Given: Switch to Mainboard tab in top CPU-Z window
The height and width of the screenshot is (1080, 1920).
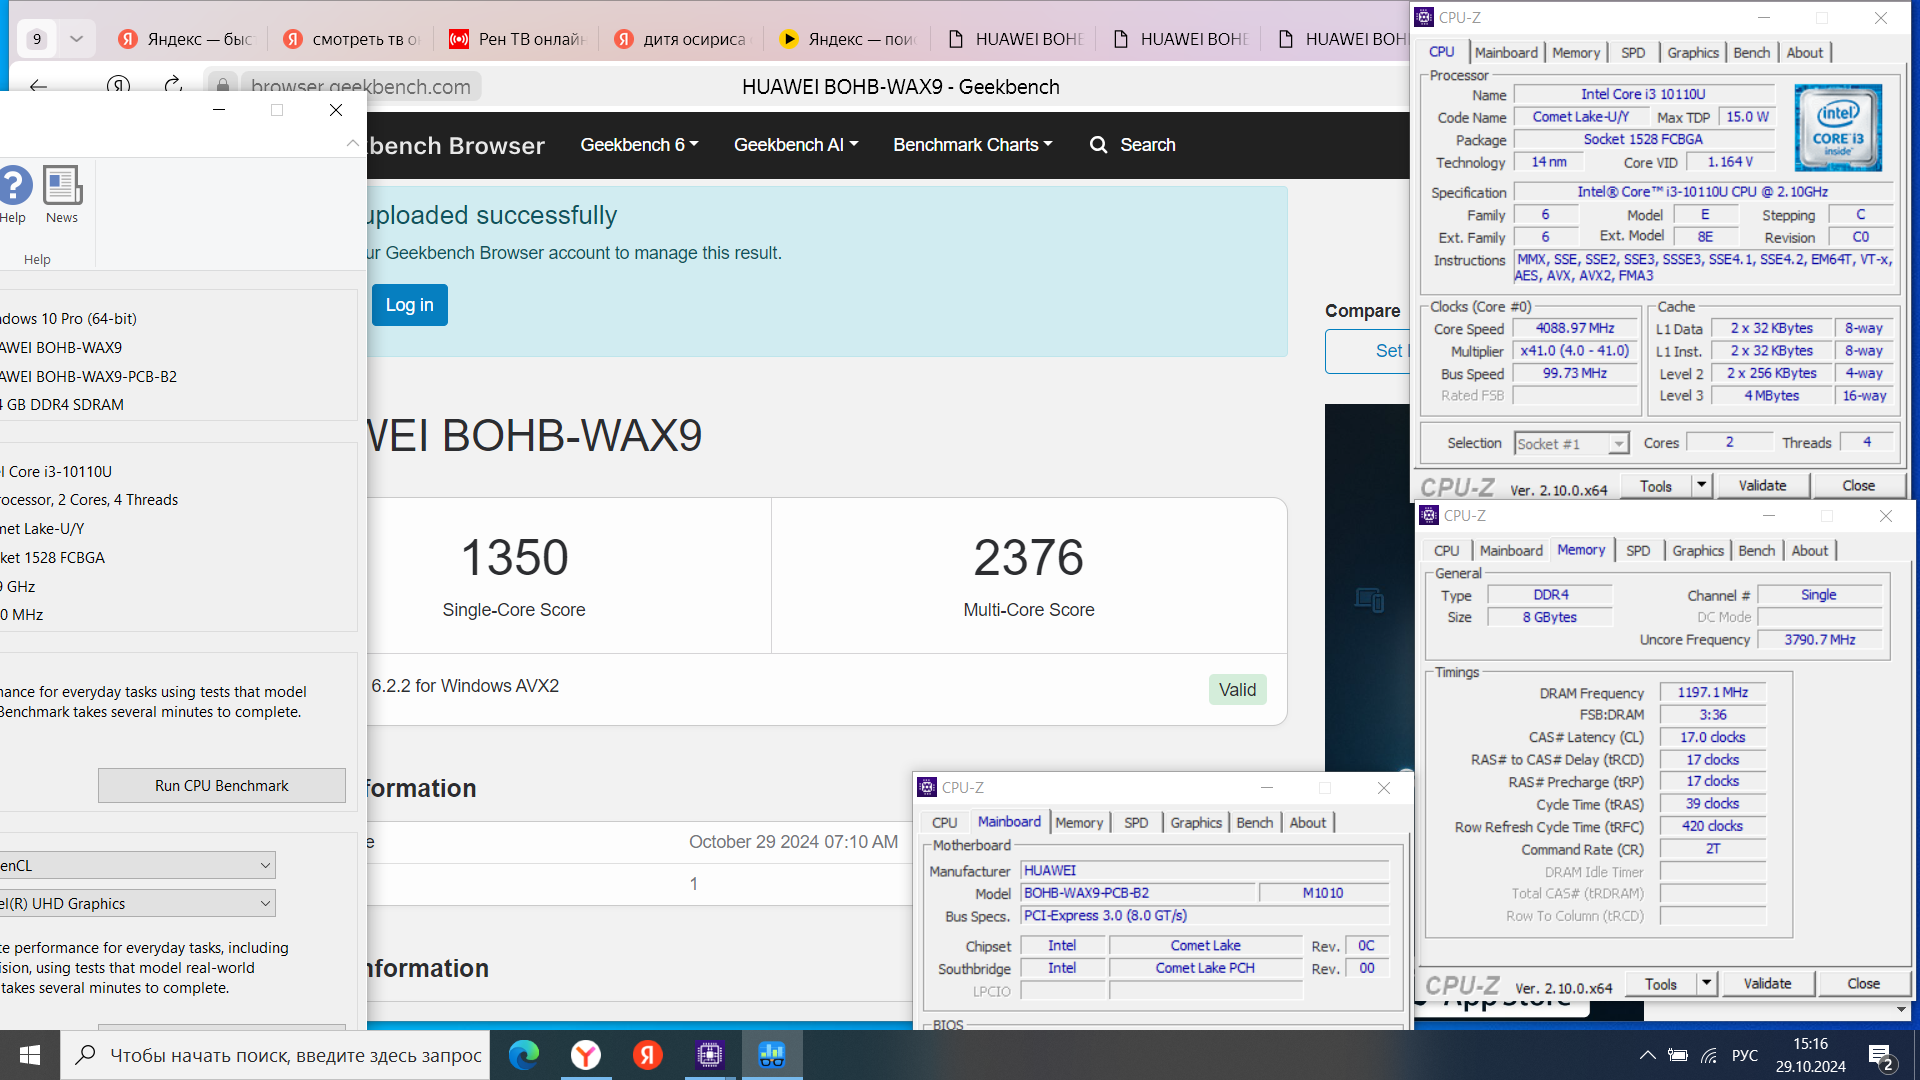Looking at the screenshot, I should pyautogui.click(x=1506, y=53).
